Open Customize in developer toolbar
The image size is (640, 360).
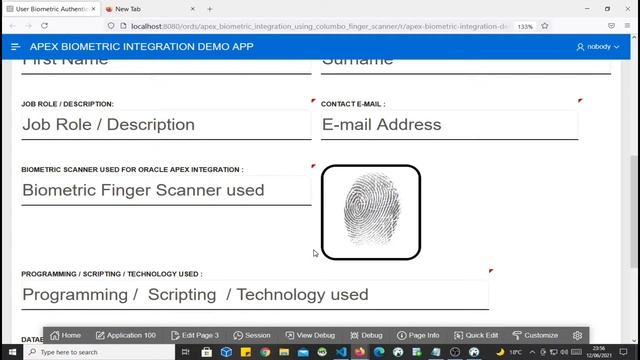point(535,336)
